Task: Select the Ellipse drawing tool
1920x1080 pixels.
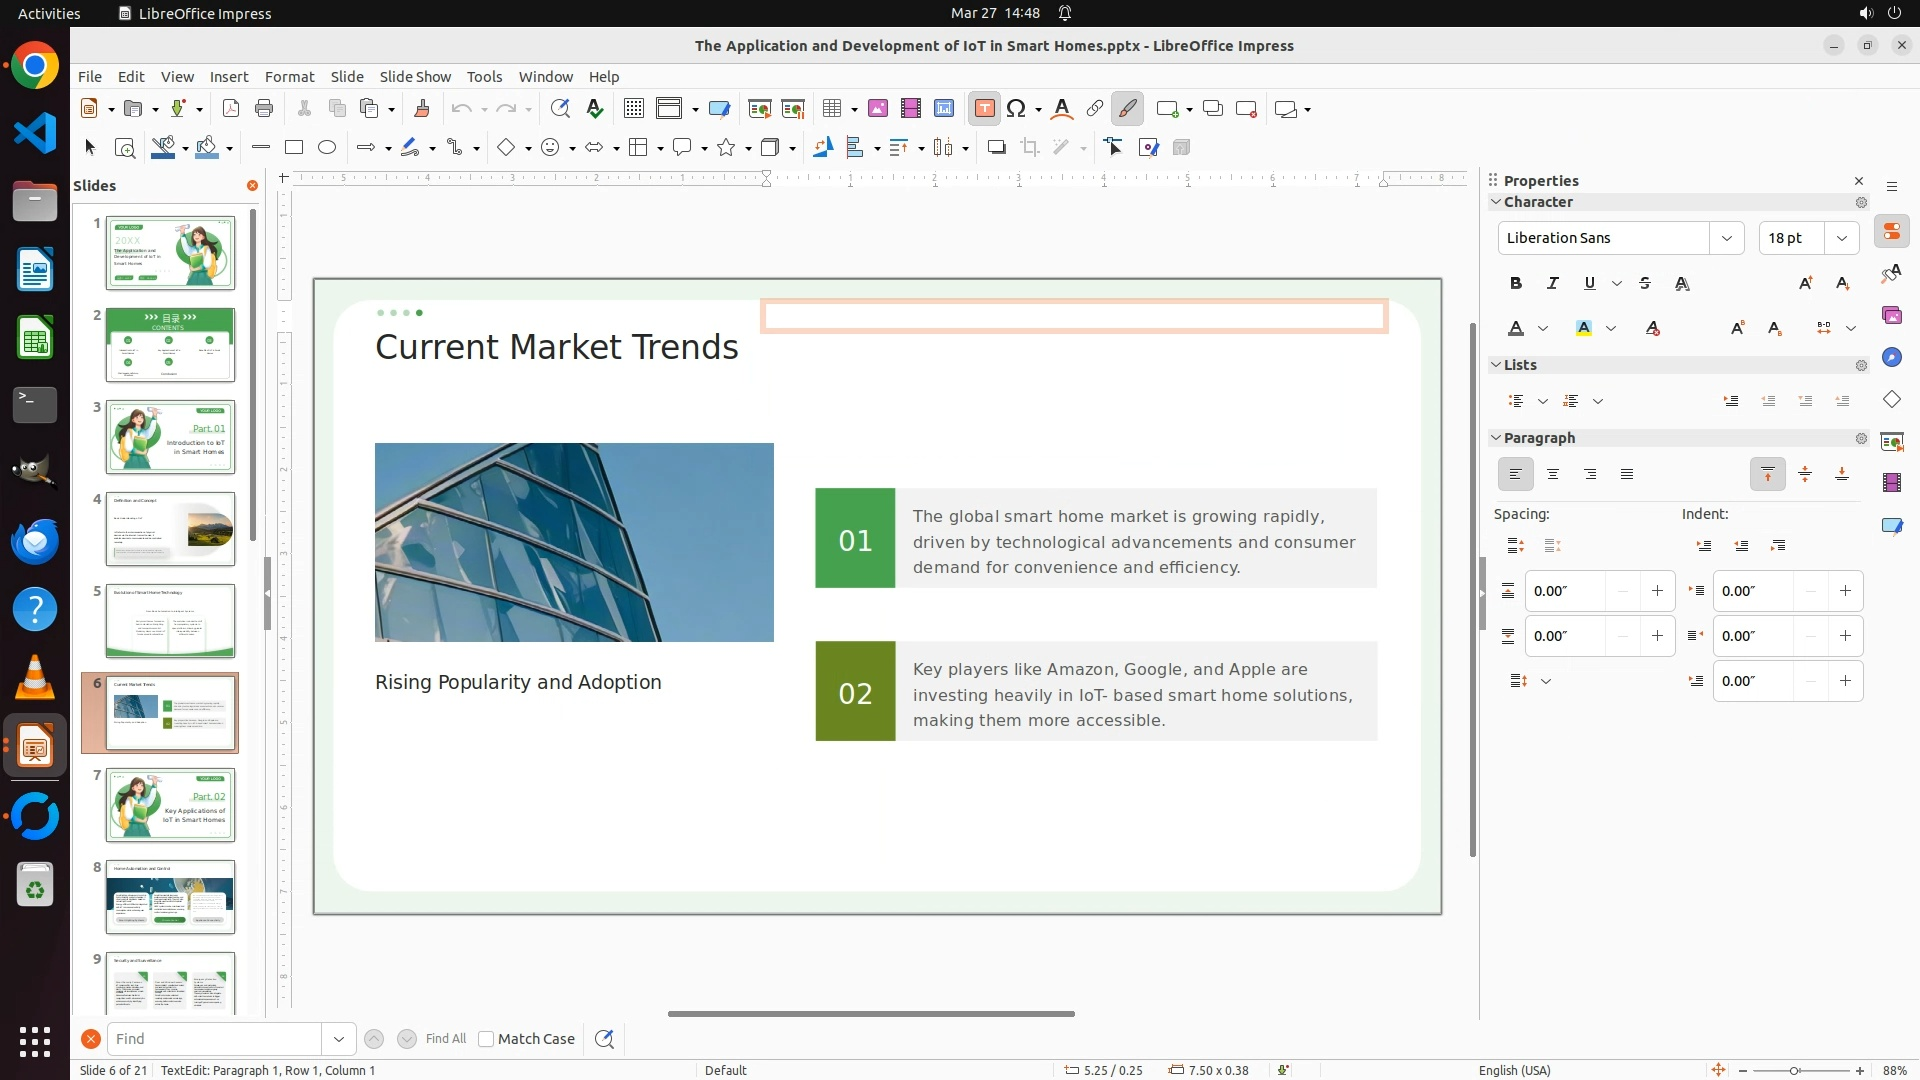Action: coord(327,148)
